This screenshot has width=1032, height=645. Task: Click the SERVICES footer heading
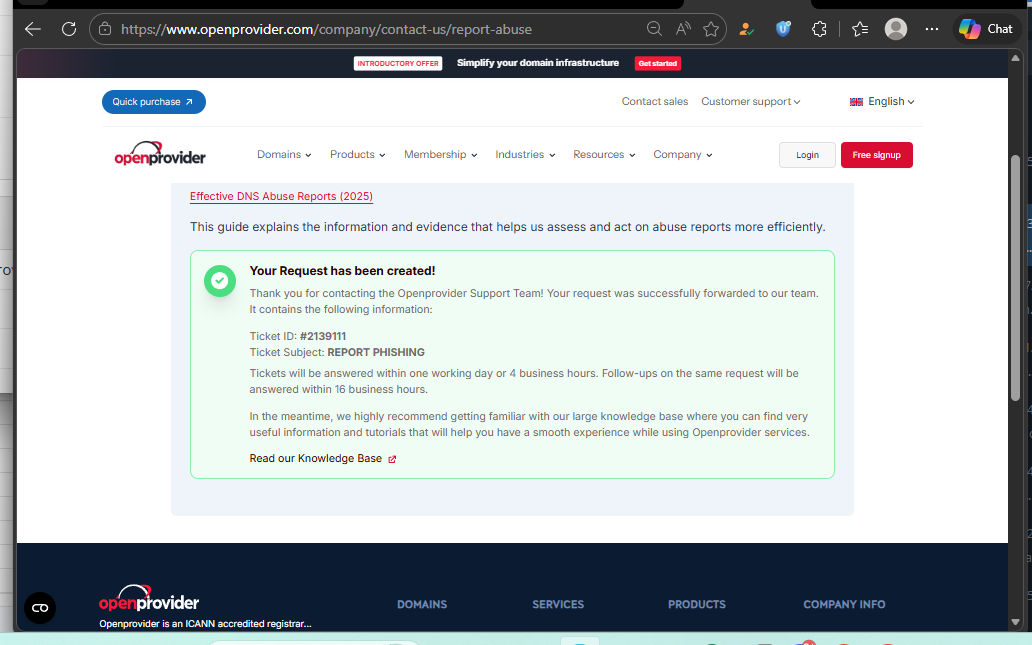point(558,604)
